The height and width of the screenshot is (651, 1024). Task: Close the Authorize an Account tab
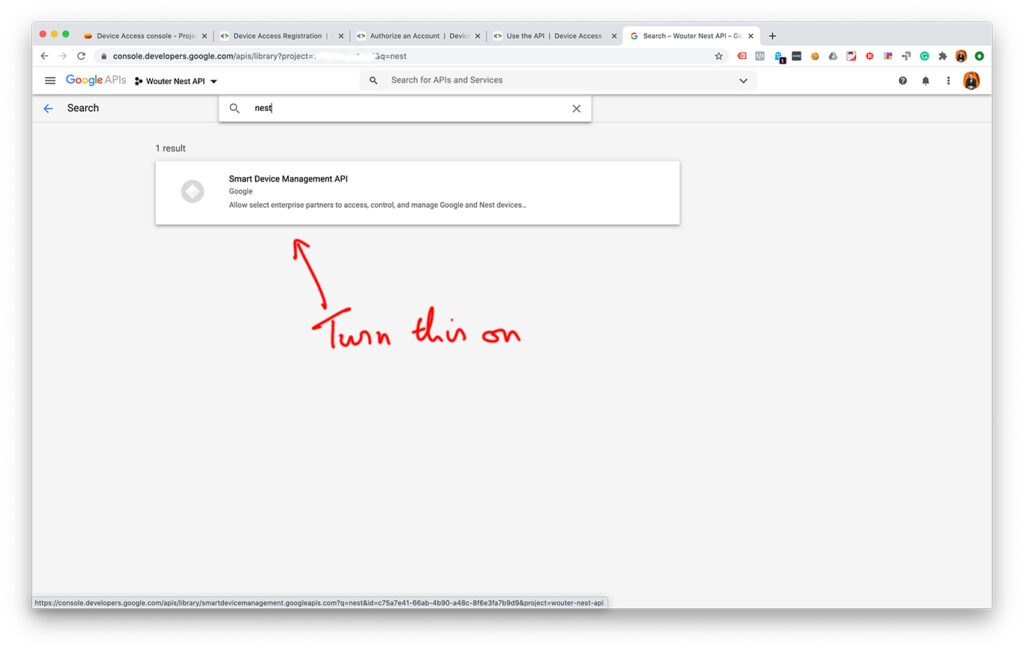(477, 36)
